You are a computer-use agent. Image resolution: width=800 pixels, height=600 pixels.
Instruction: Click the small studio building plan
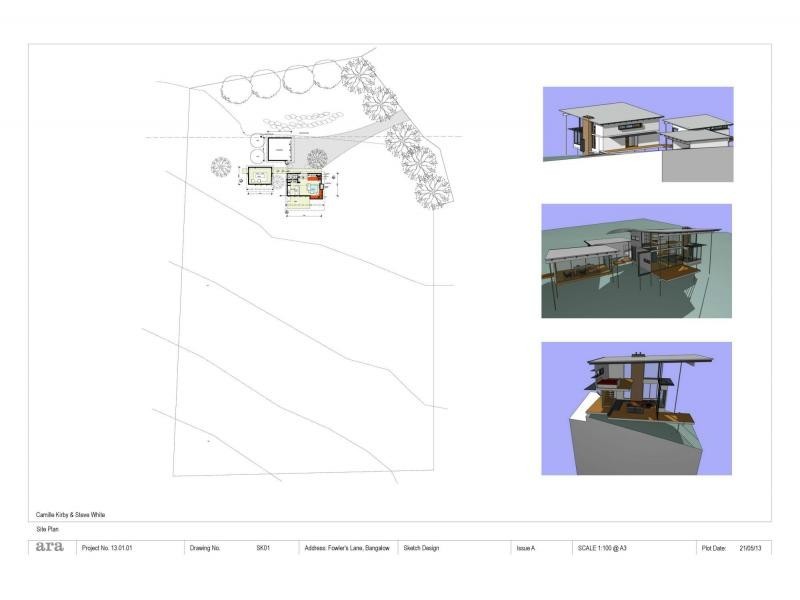tap(261, 177)
